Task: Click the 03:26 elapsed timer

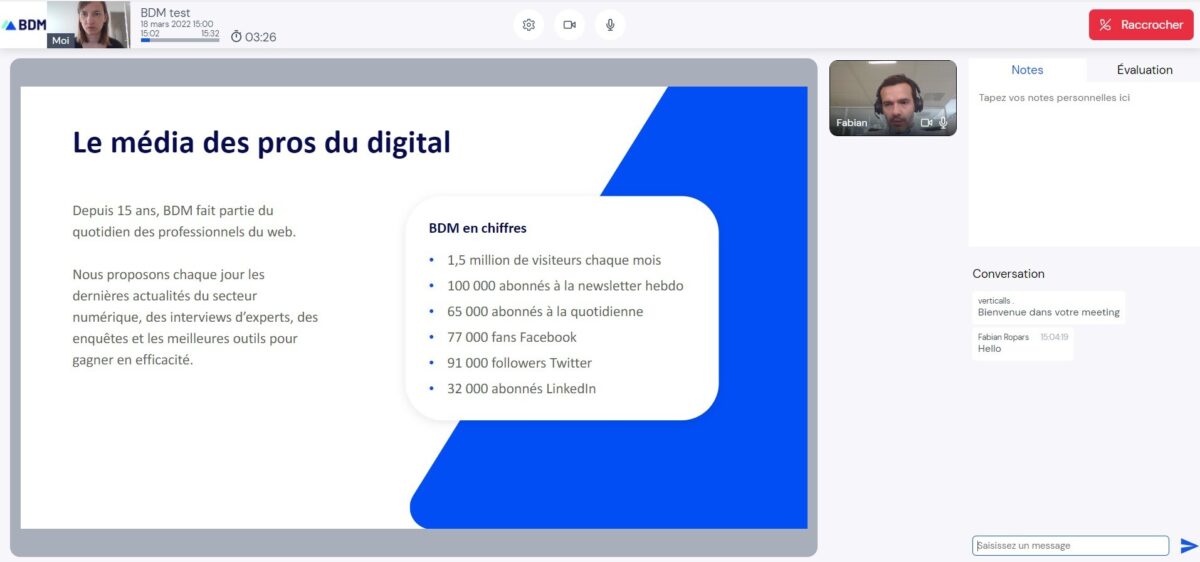Action: [260, 37]
